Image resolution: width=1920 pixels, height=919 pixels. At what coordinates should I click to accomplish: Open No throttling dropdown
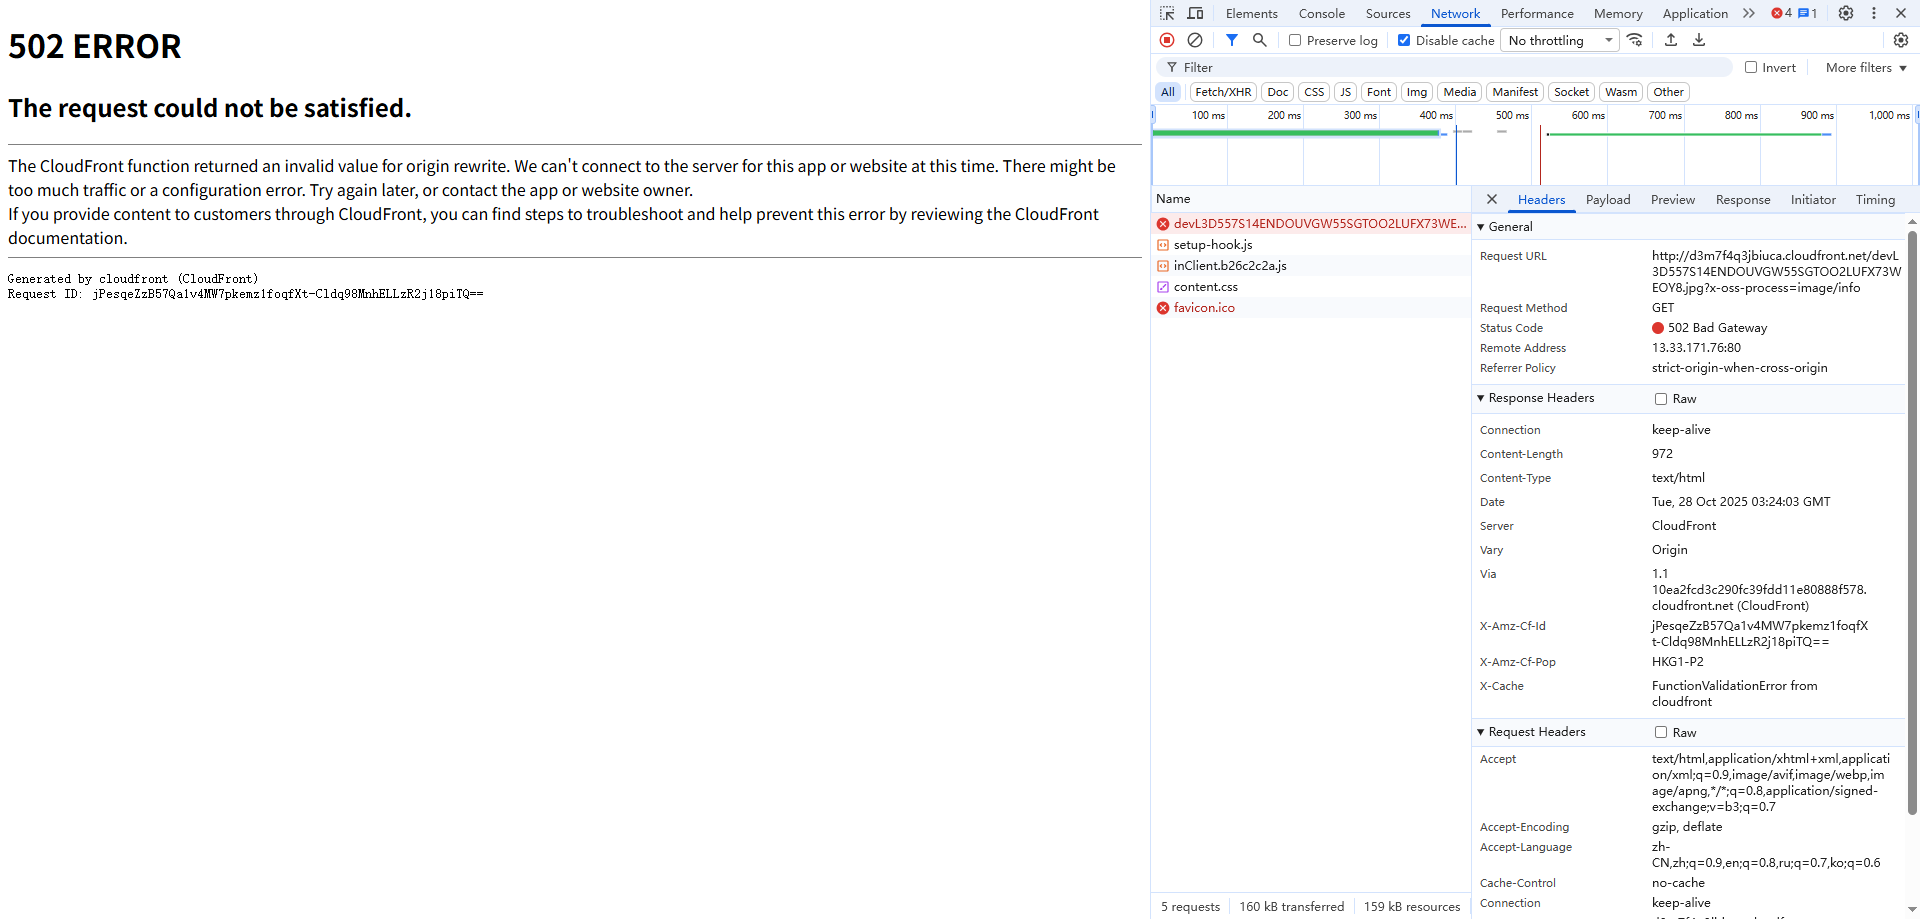1560,40
